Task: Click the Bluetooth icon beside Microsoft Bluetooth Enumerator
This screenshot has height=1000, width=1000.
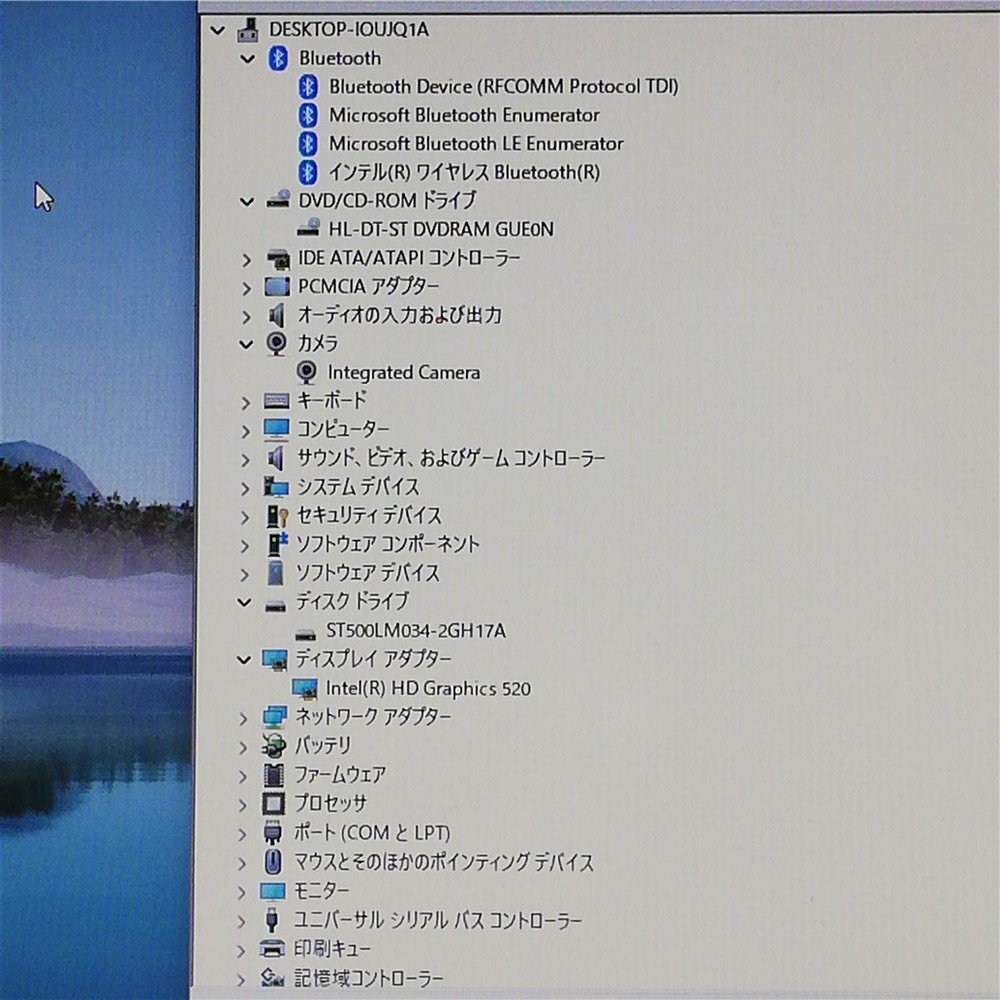Action: coord(308,115)
